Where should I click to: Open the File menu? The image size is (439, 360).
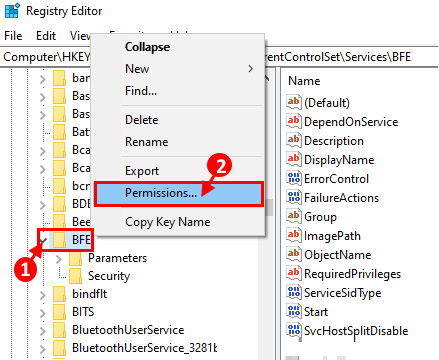[x=13, y=36]
